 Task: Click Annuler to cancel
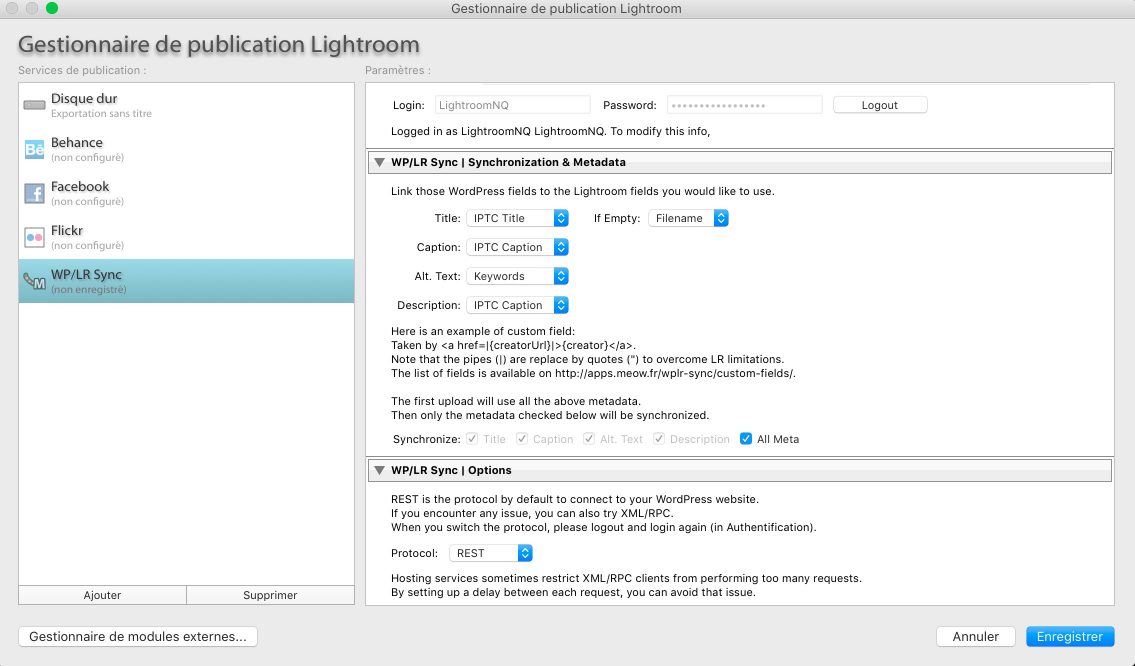click(975, 636)
